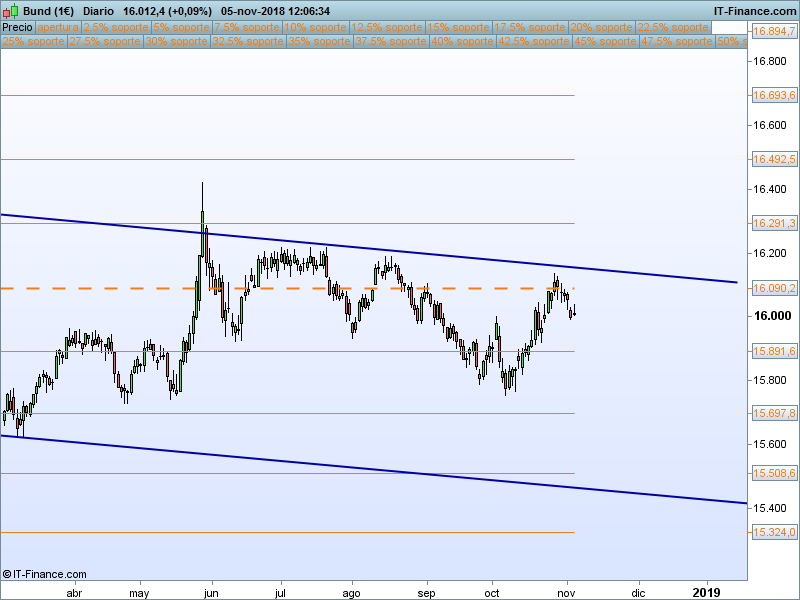Click the 27.5% soporte legend label
Screen dimensions: 800x600
pyautogui.click(x=105, y=41)
